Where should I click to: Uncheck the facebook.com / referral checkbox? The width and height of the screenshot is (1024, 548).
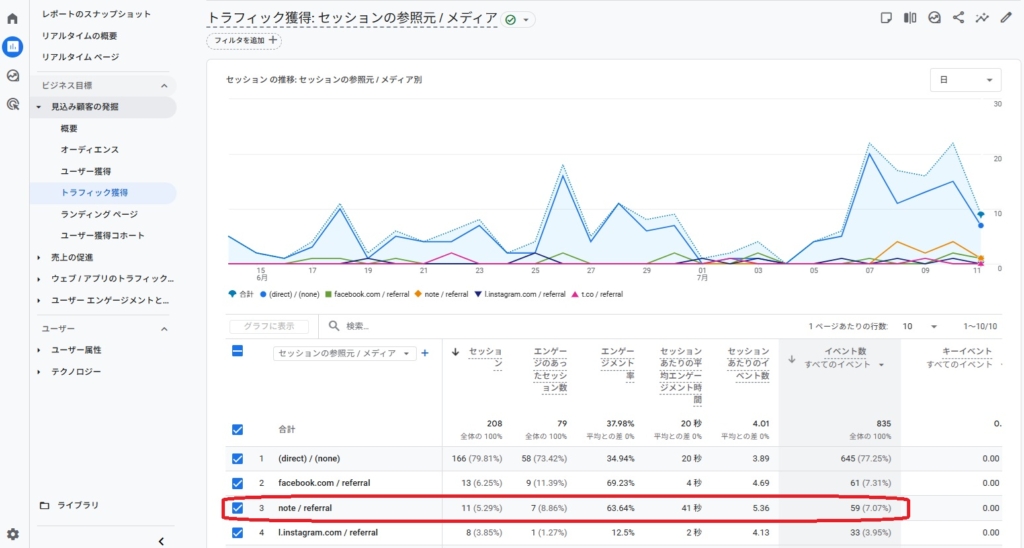click(x=238, y=483)
